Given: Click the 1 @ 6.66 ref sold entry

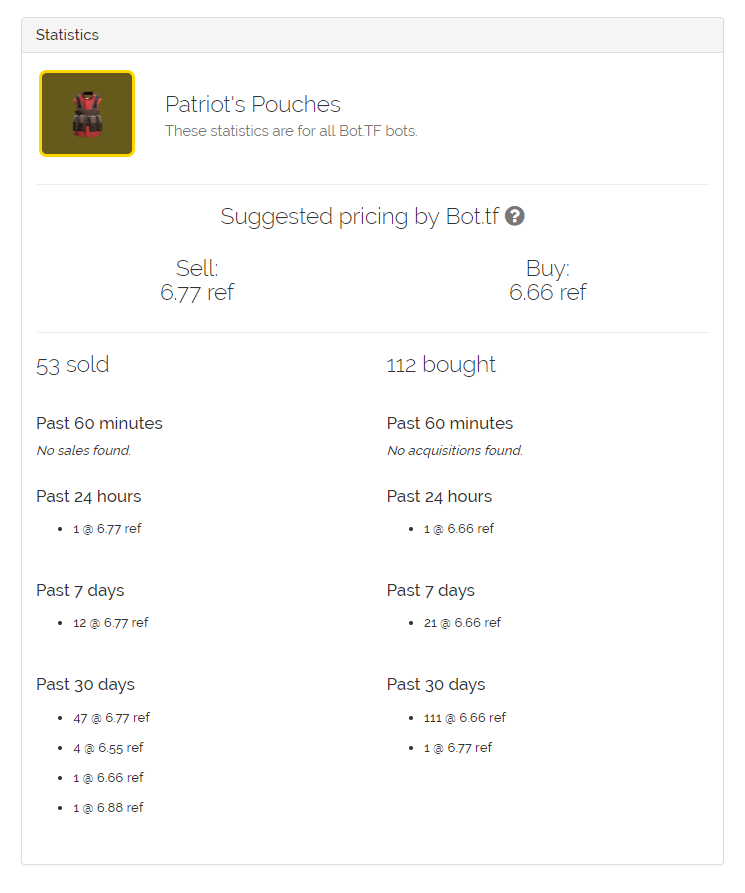Looking at the screenshot, I should [x=108, y=777].
